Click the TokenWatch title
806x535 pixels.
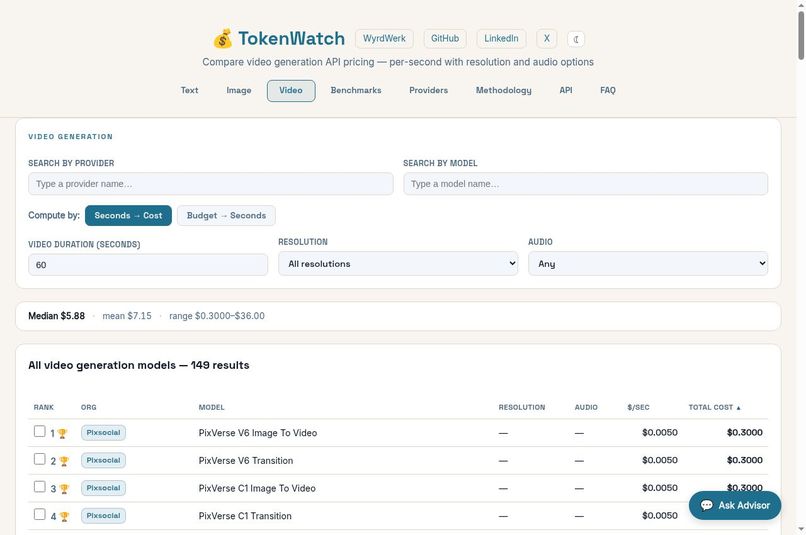tap(291, 39)
